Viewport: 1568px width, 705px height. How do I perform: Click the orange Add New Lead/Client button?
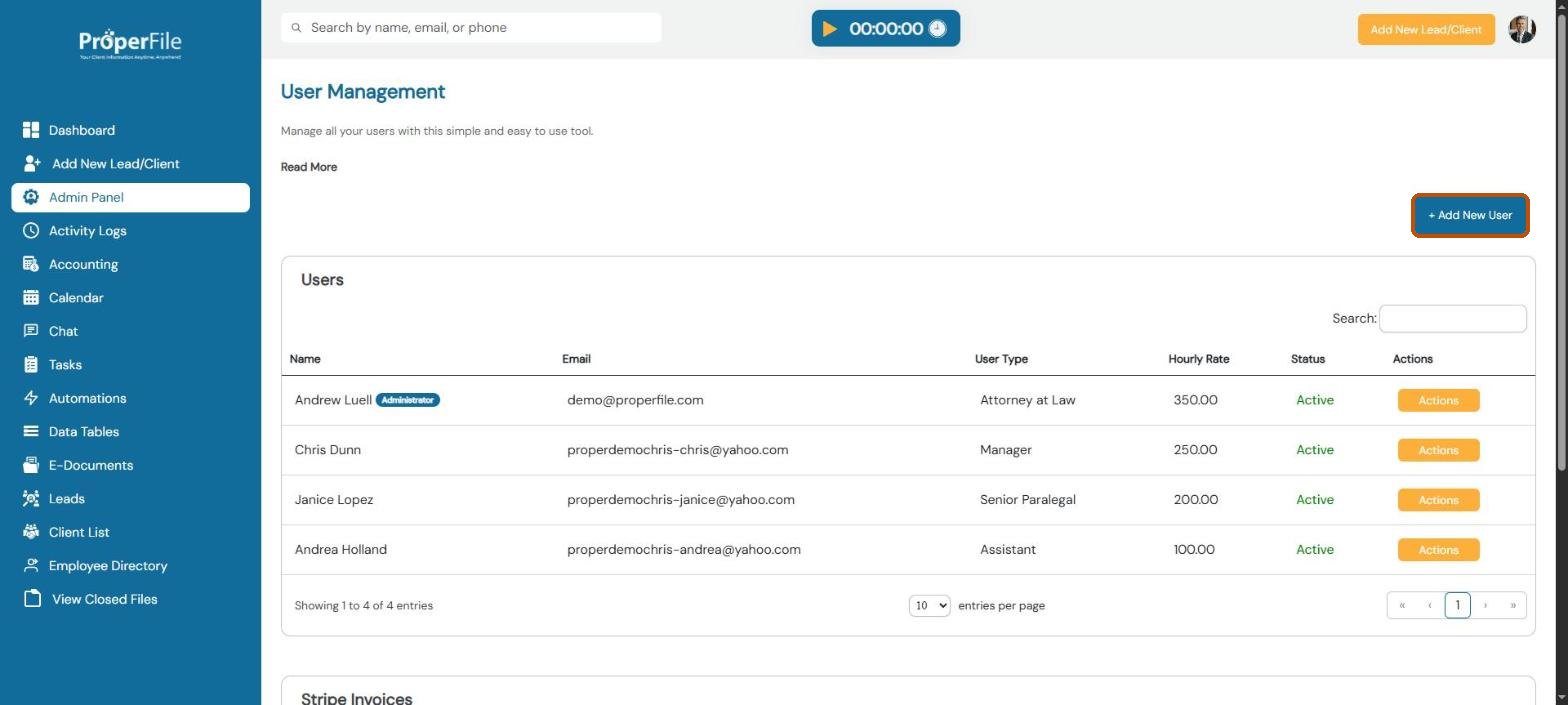1426,29
